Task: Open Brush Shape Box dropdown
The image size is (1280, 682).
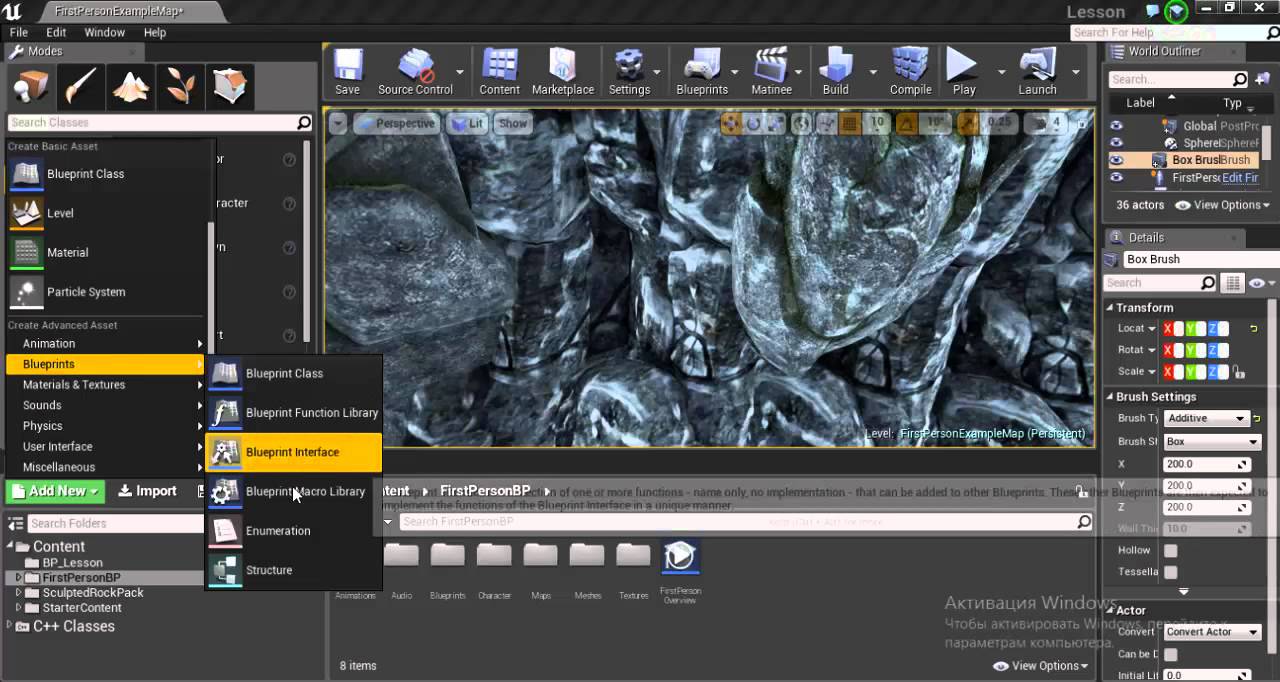Action: click(x=1212, y=441)
